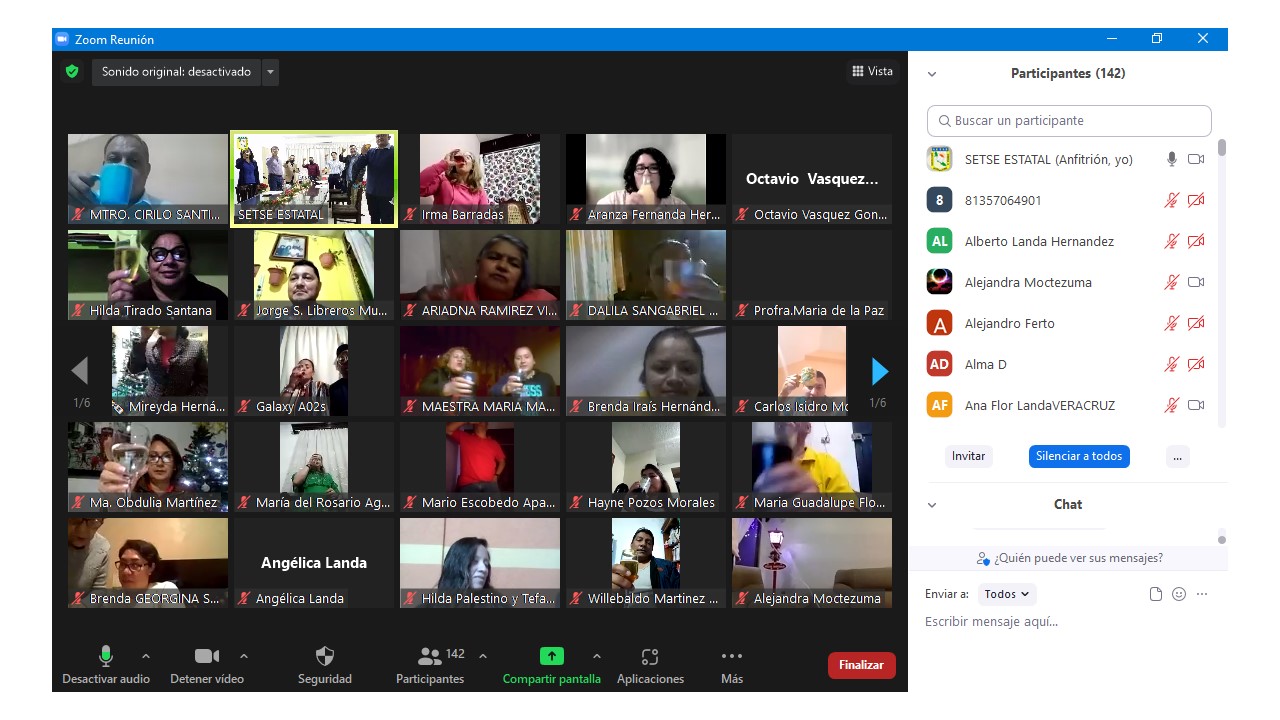Click Invitar button in participants panel

[x=968, y=456]
